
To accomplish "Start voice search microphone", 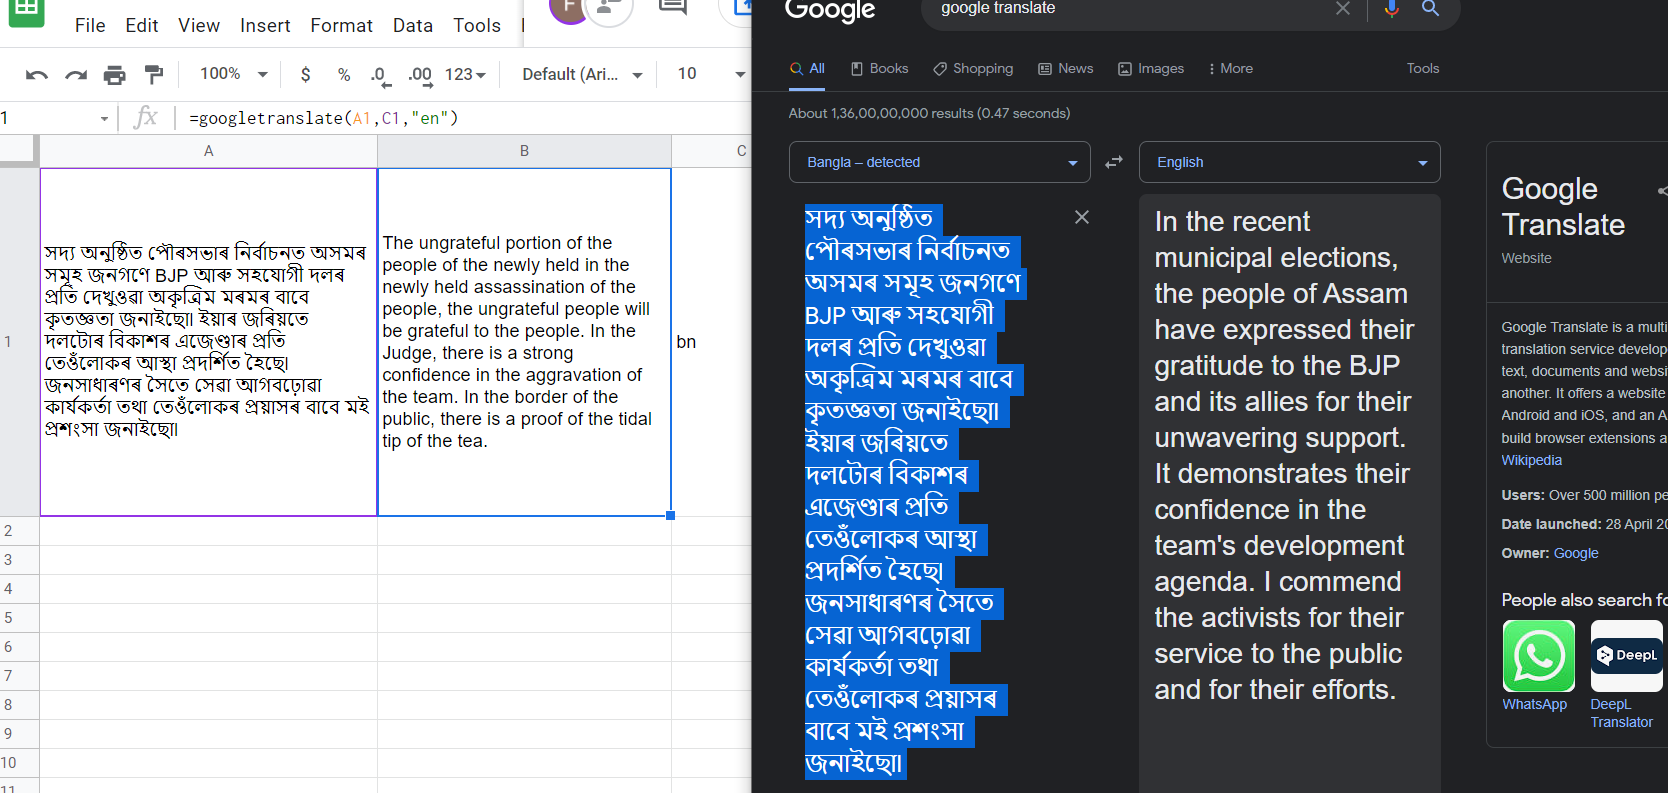I will click(1391, 9).
